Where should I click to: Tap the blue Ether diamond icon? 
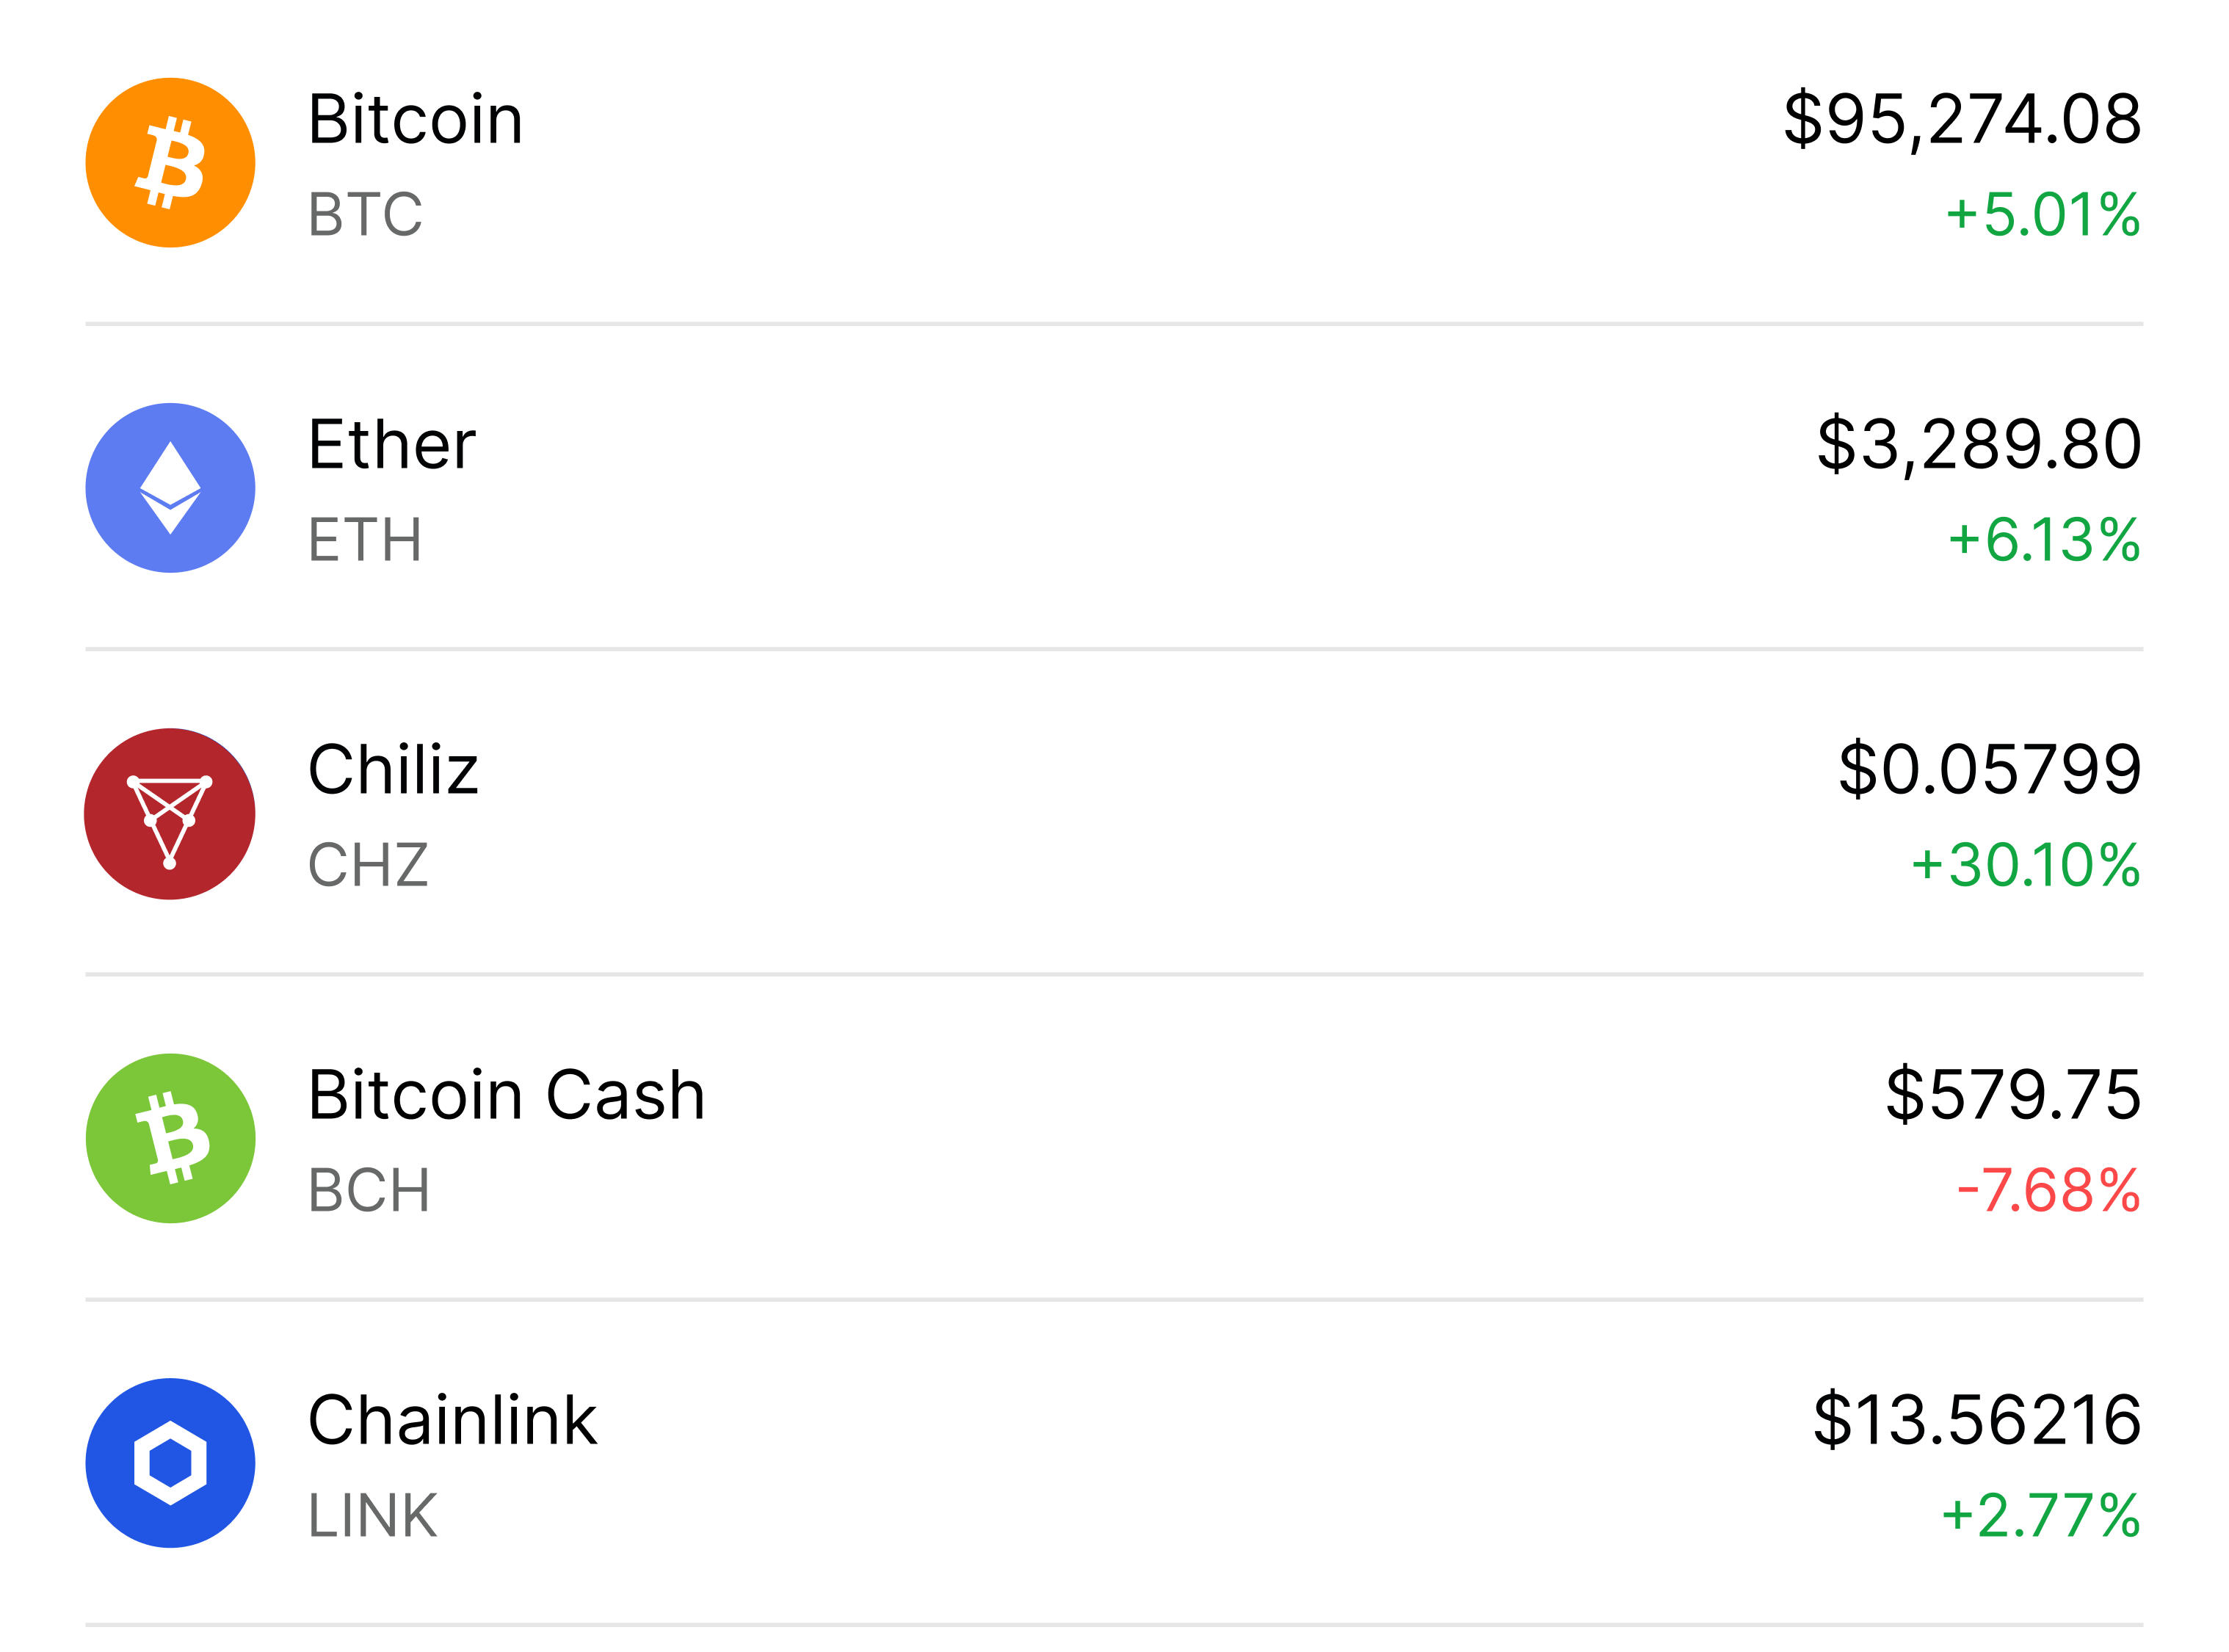(170, 488)
